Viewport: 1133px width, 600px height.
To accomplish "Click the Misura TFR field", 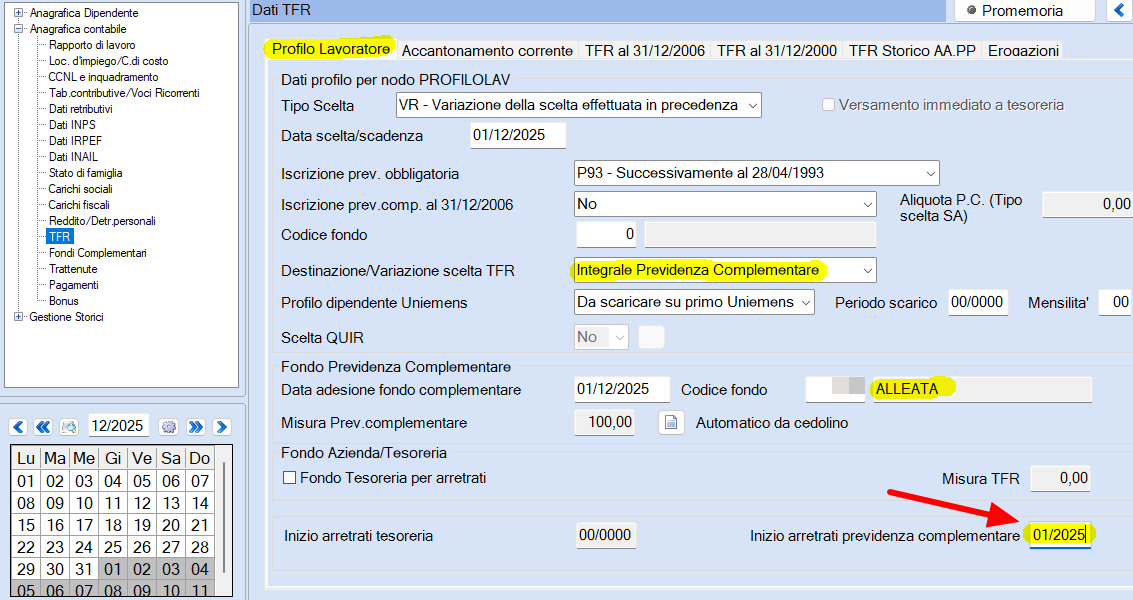I will 1060,478.
